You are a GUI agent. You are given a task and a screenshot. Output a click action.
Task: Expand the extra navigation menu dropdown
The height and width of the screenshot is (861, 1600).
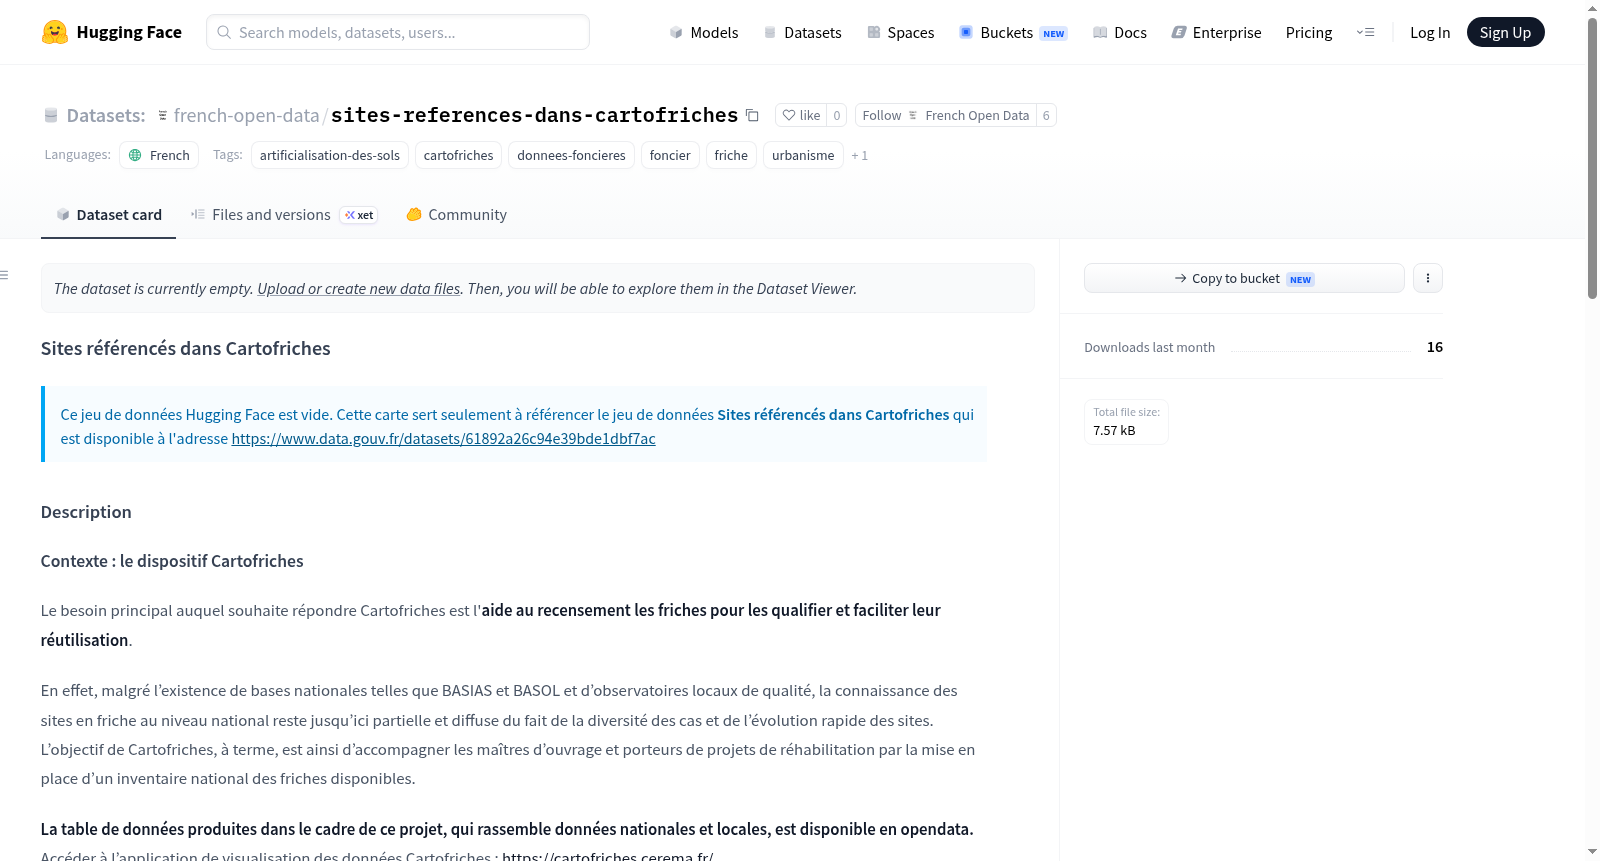[x=1365, y=32]
